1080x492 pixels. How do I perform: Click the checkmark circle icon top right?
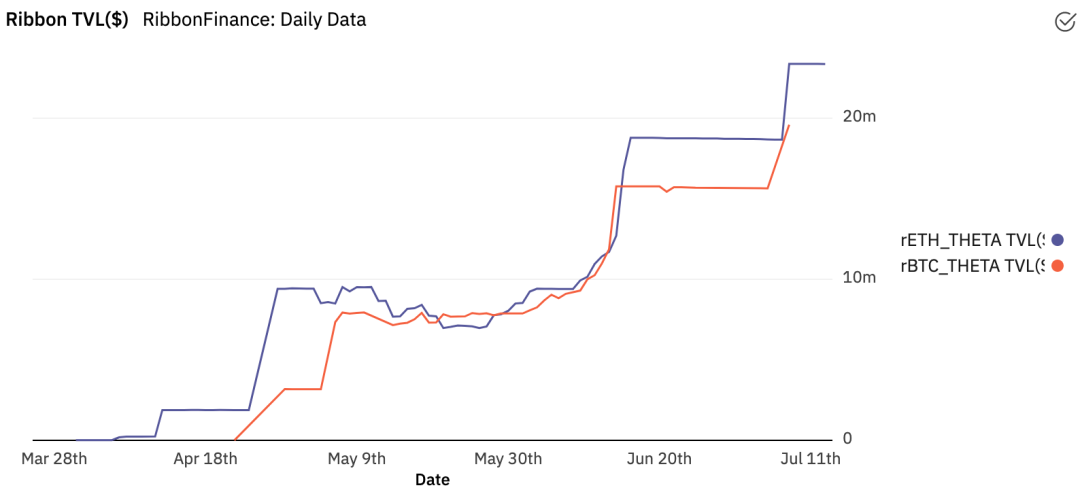coord(1065,21)
